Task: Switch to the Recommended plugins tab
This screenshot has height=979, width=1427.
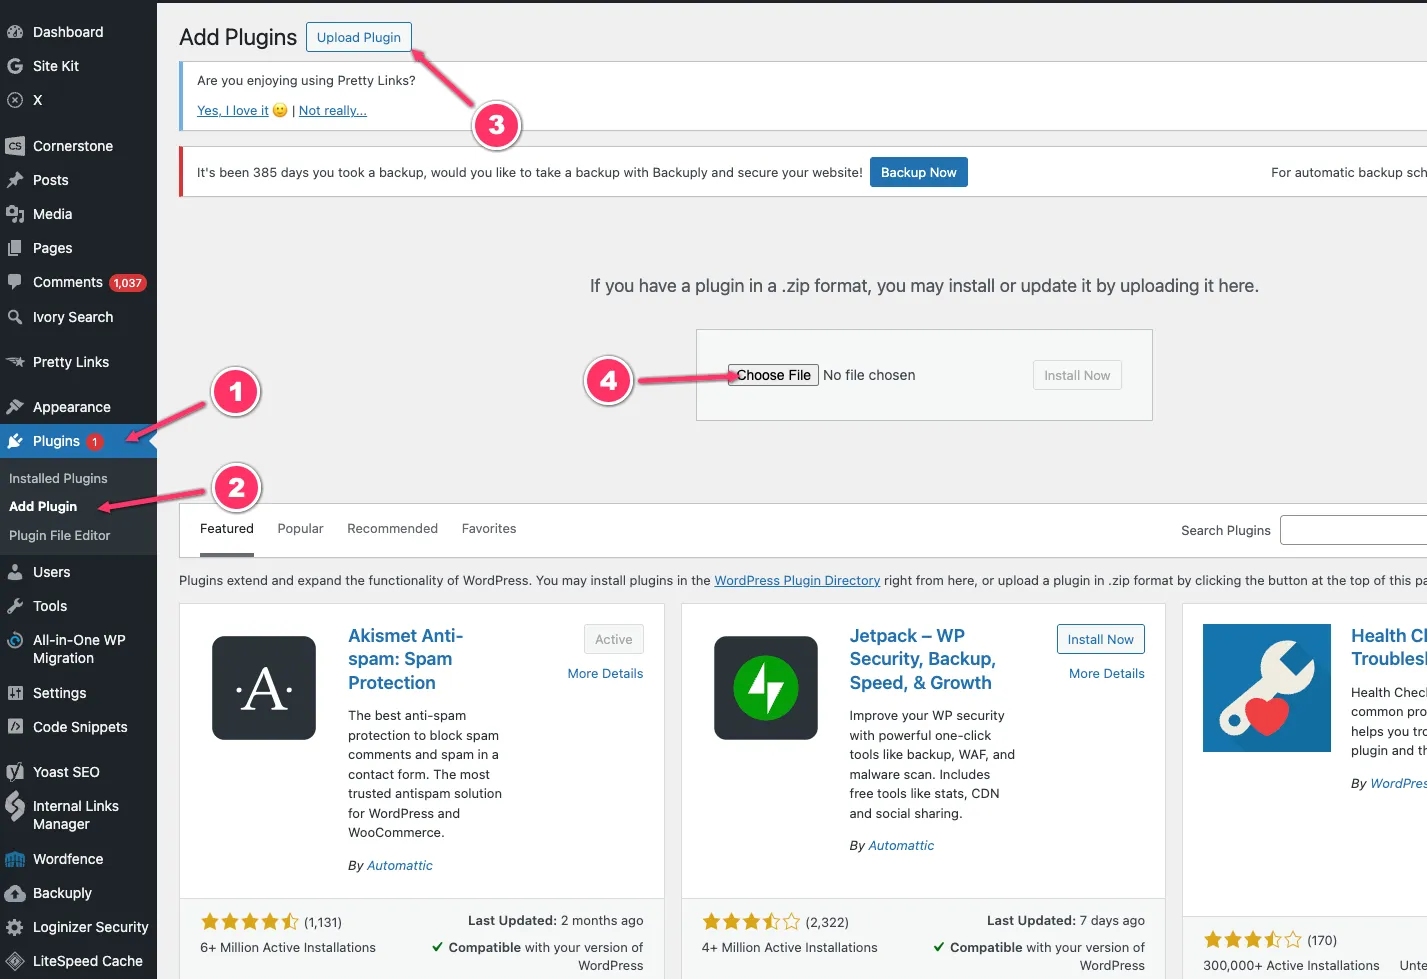Action: point(393,529)
